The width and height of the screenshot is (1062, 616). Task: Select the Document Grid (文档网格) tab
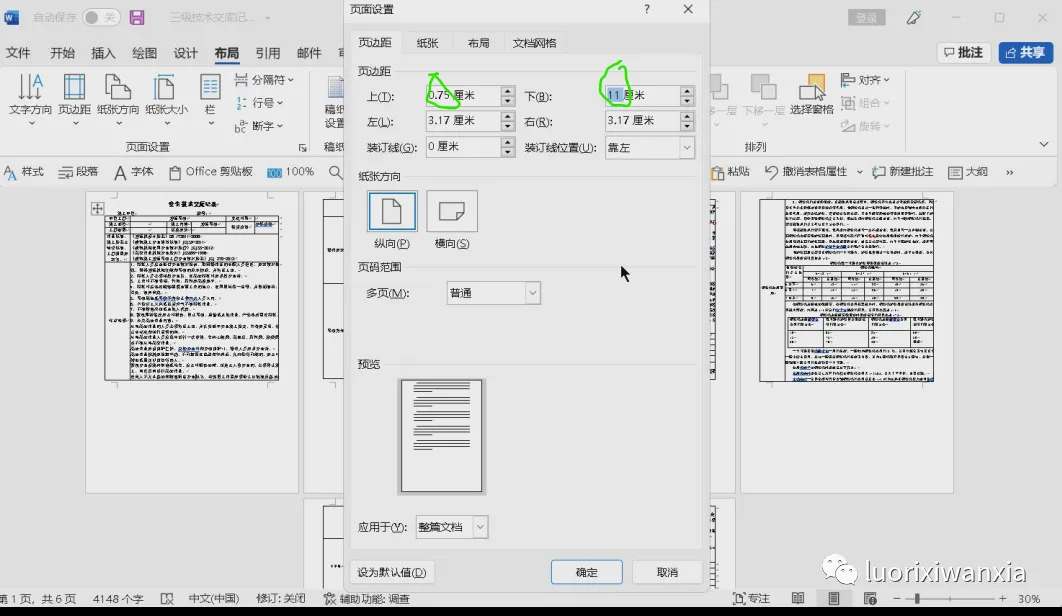pyautogui.click(x=534, y=43)
